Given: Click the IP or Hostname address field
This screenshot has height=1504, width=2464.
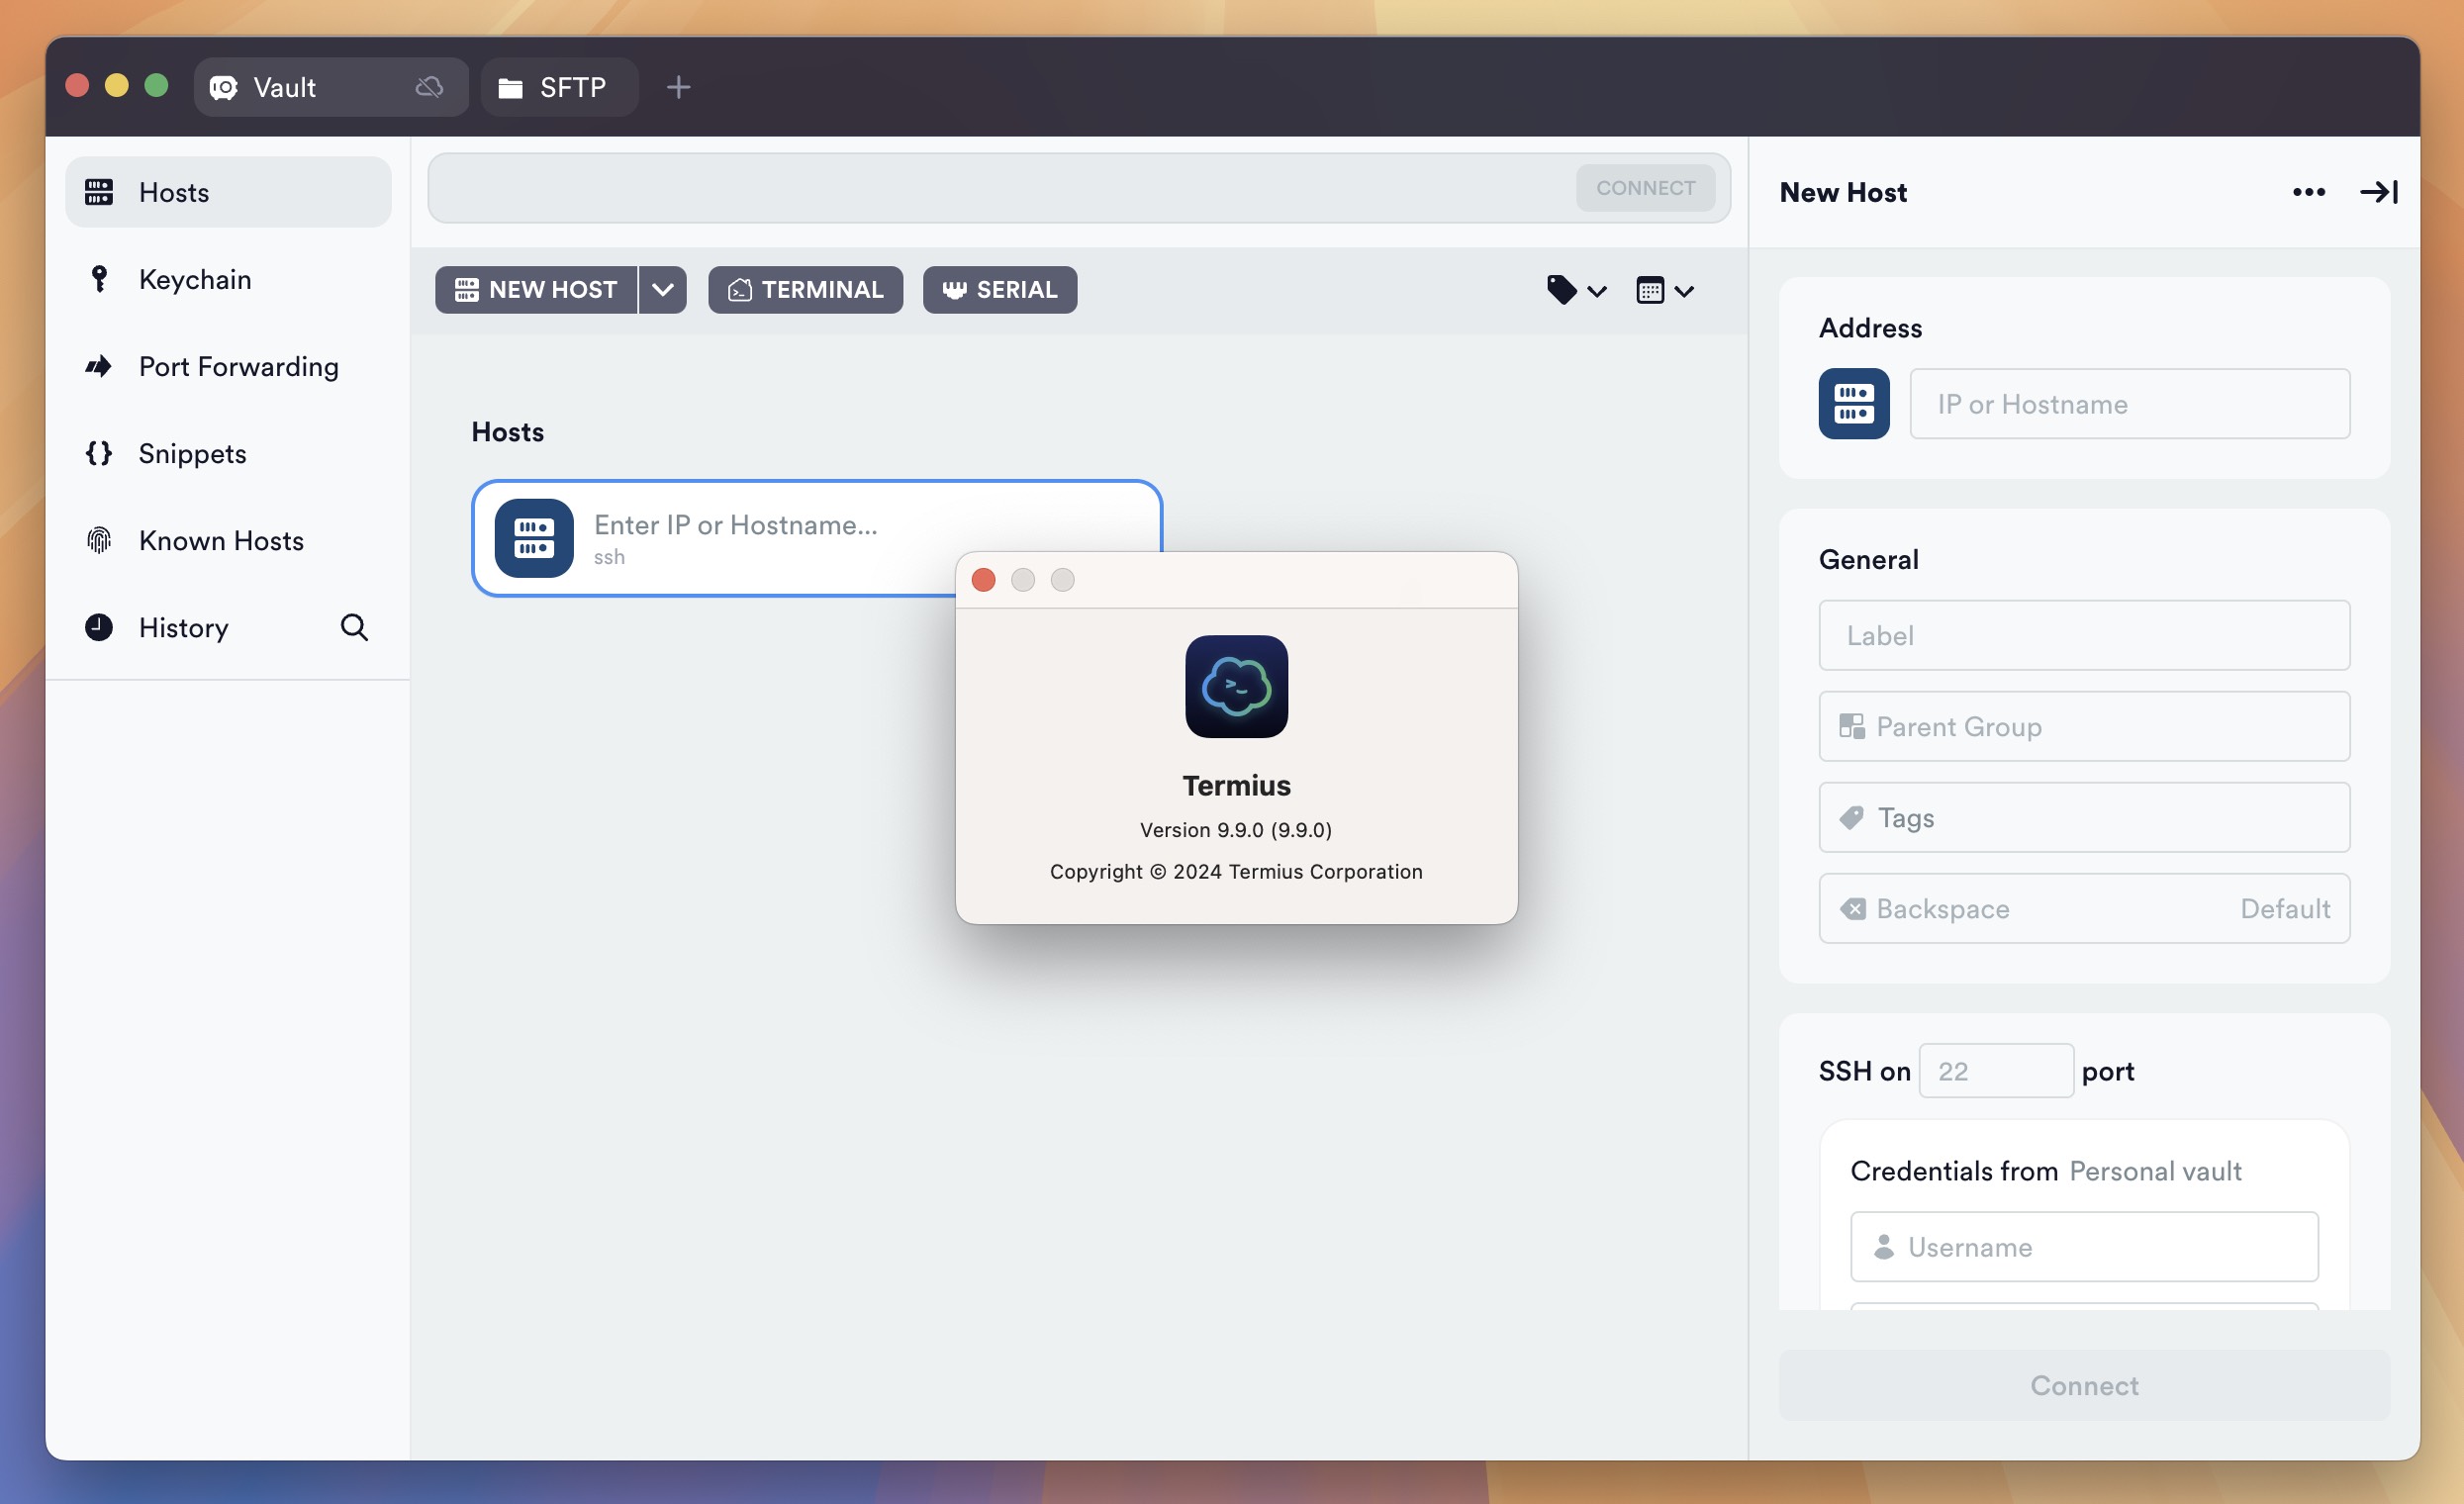Looking at the screenshot, I should [x=2130, y=401].
